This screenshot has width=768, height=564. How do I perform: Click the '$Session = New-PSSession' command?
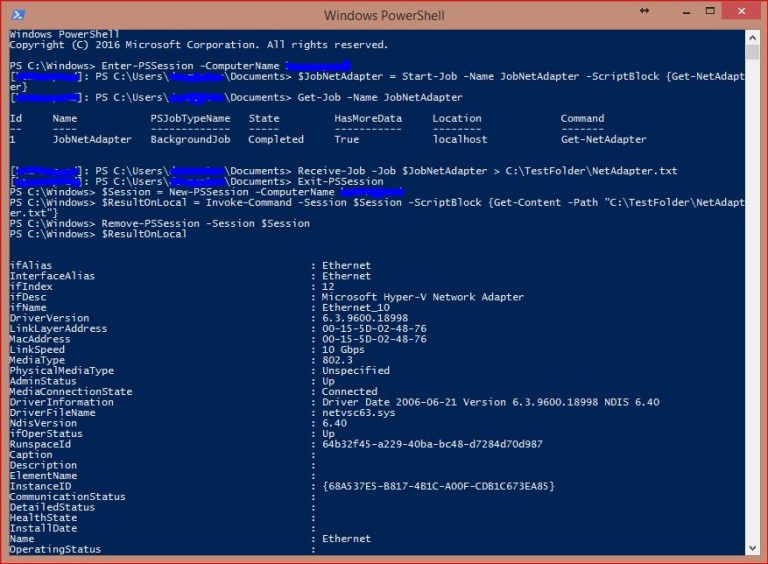[175, 192]
